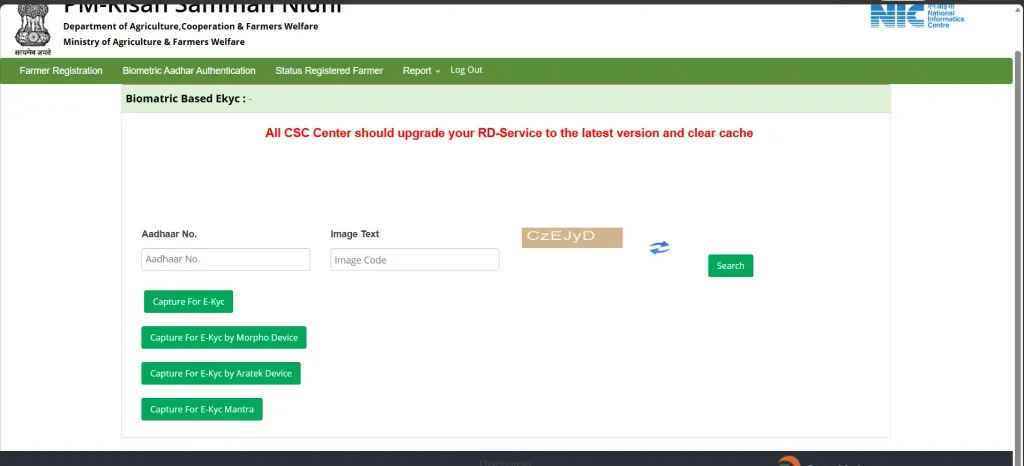Click the CzEJyD captcha image
1024x466 pixels.
[572, 238]
